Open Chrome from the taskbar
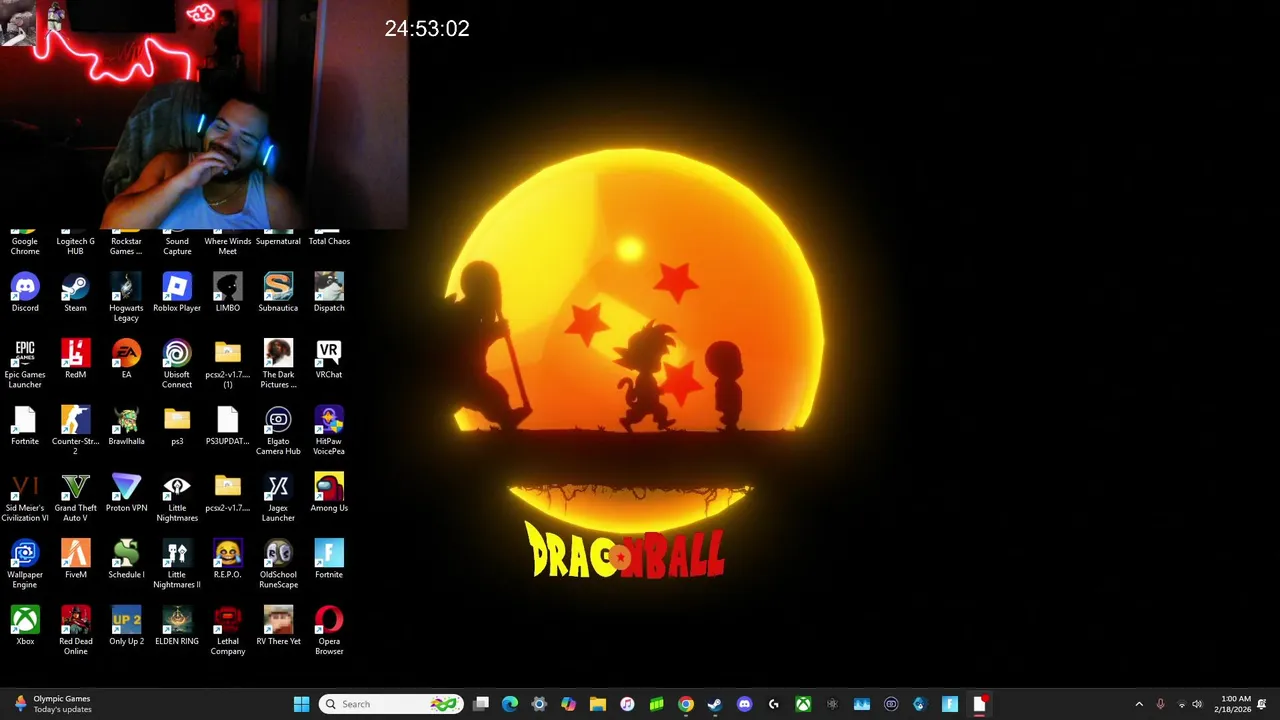This screenshot has width=1280, height=720. (686, 704)
